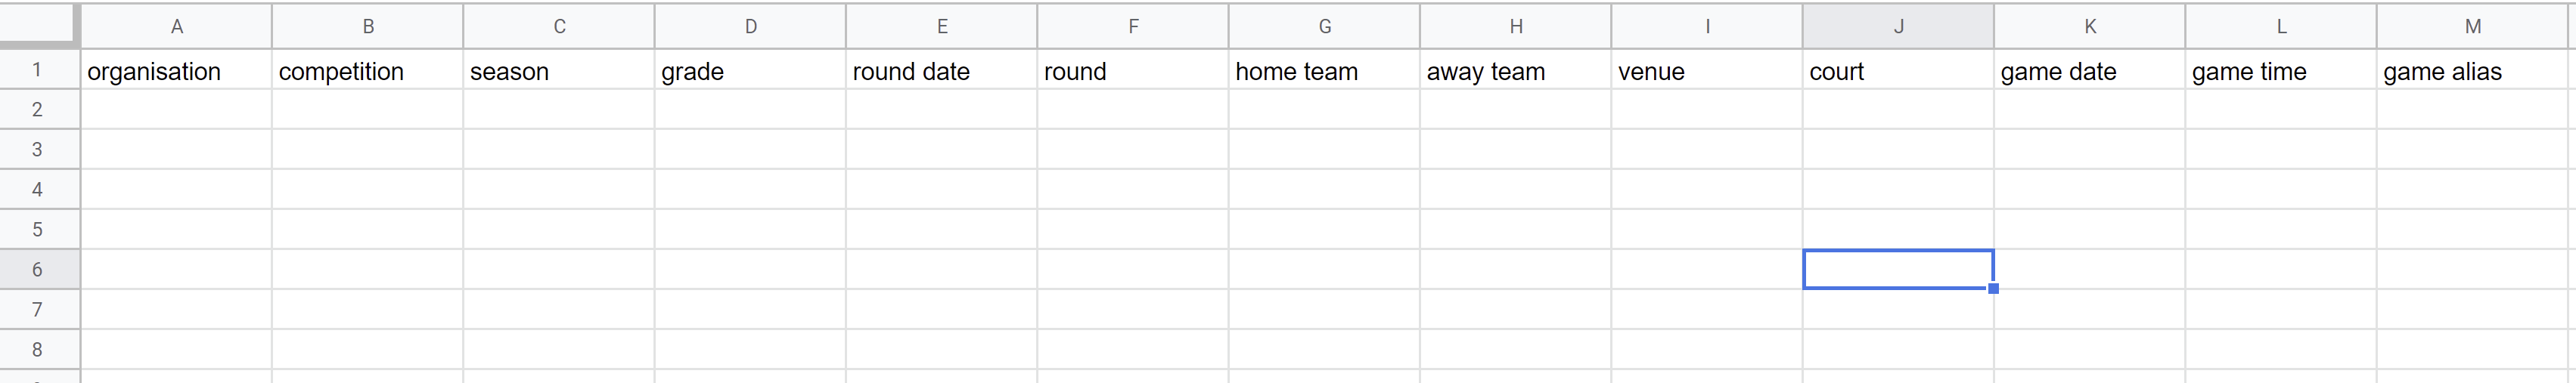This screenshot has width=2576, height=383.
Task: Select row 8 by its row number
Action: point(38,350)
